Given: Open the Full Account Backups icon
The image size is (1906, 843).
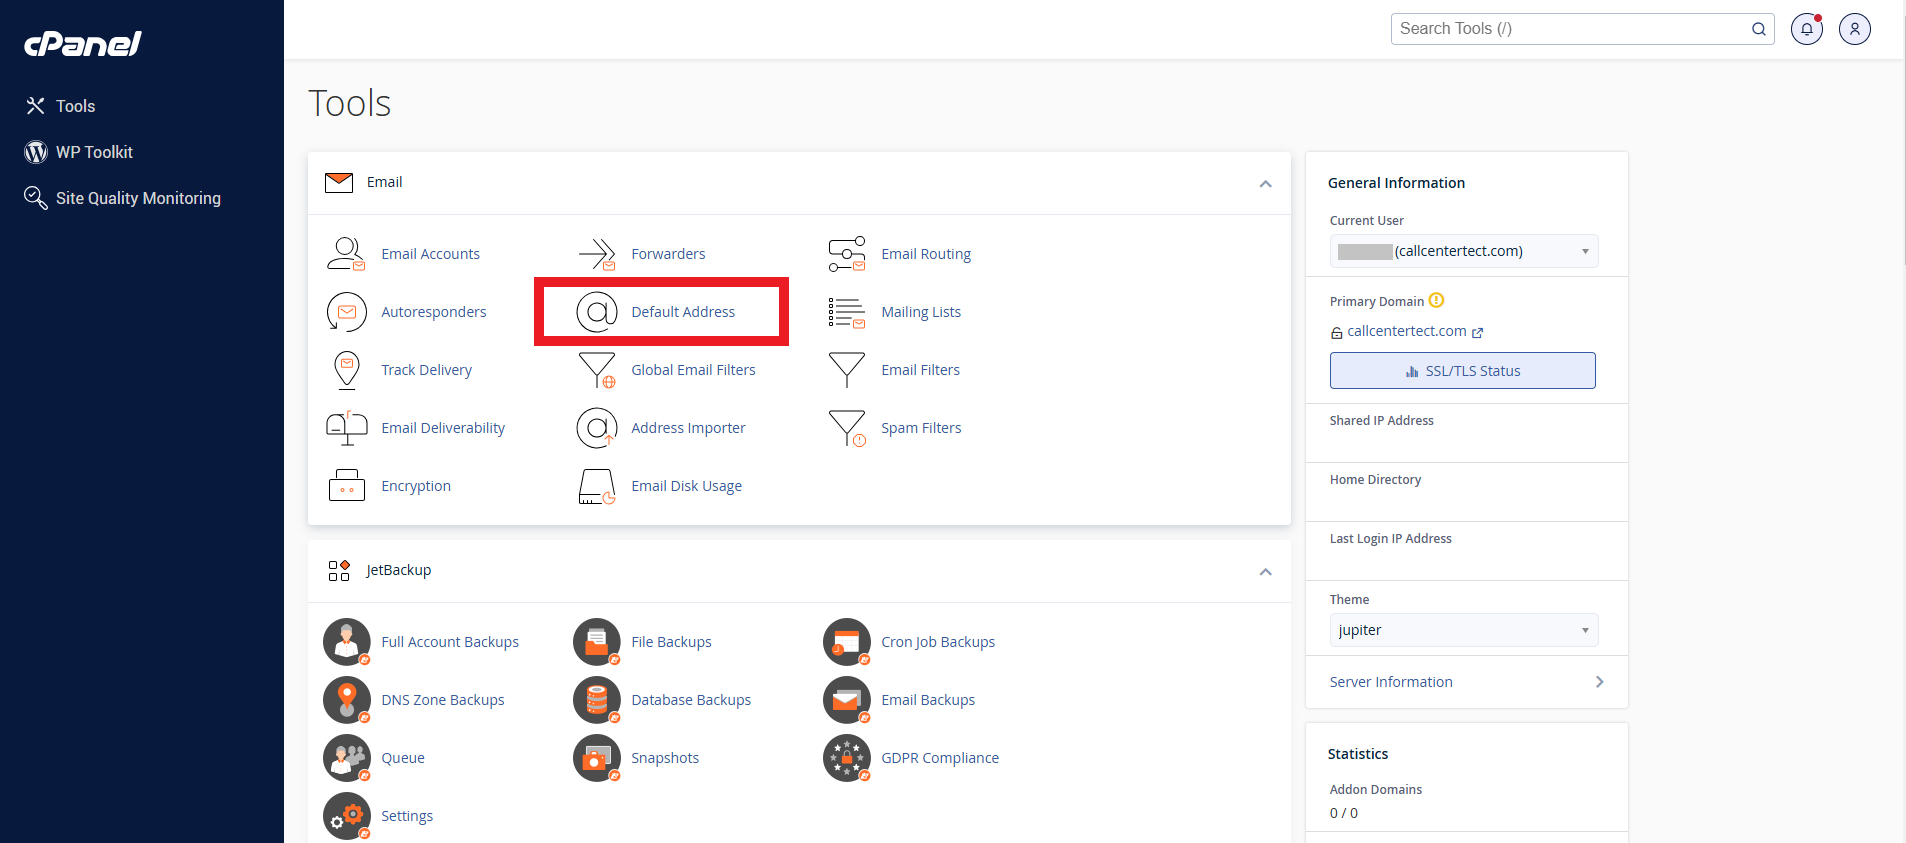Looking at the screenshot, I should tap(347, 642).
